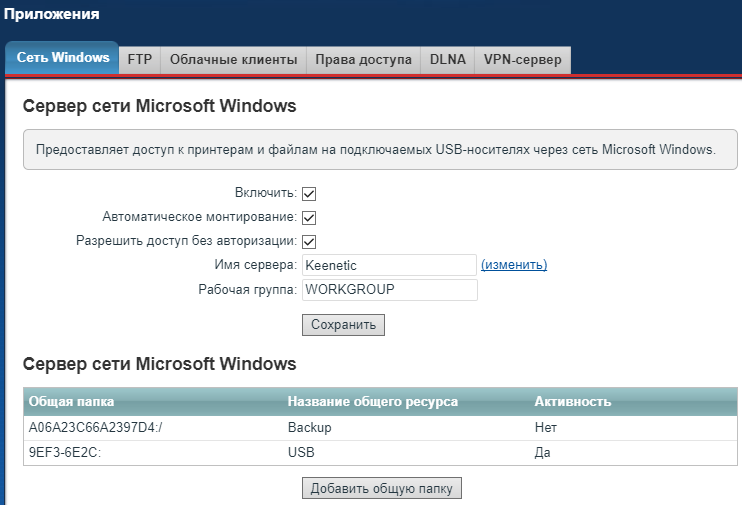Go to Облачные клиенты tab

point(233,60)
